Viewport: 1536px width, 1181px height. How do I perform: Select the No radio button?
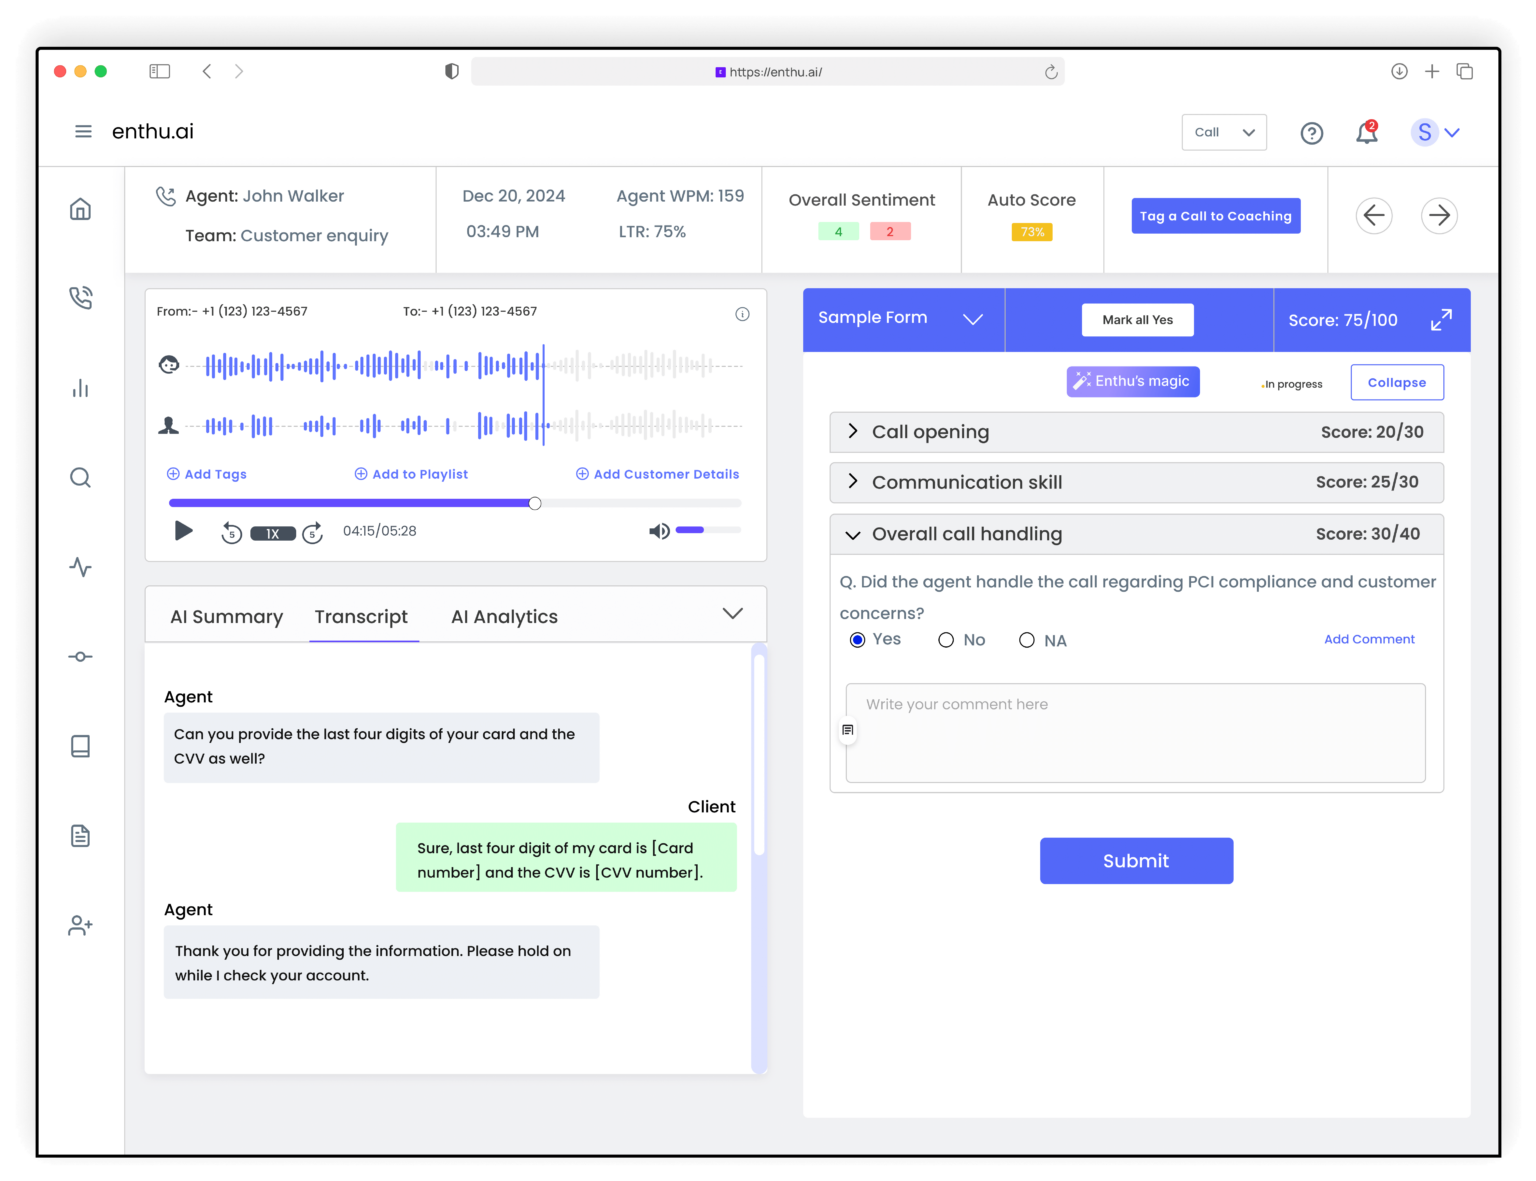[946, 639]
